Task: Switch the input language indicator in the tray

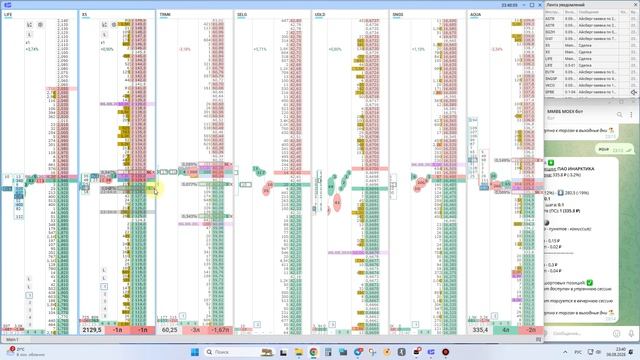Action: click(x=578, y=352)
